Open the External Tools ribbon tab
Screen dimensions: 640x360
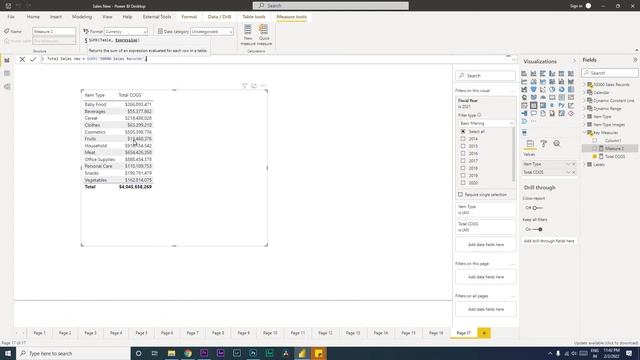pyautogui.click(x=157, y=17)
